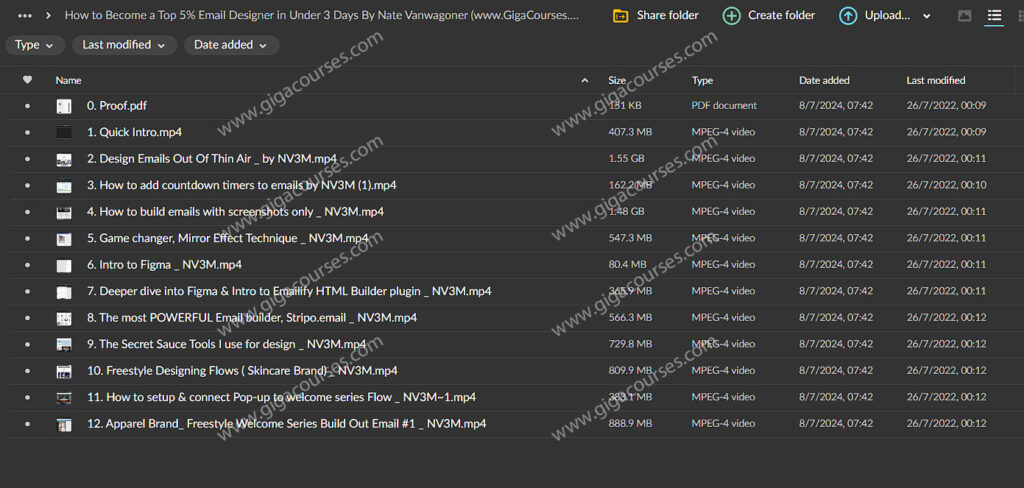Sort by the Name column header
Viewport: 1024px width, 488px height.
pos(69,80)
